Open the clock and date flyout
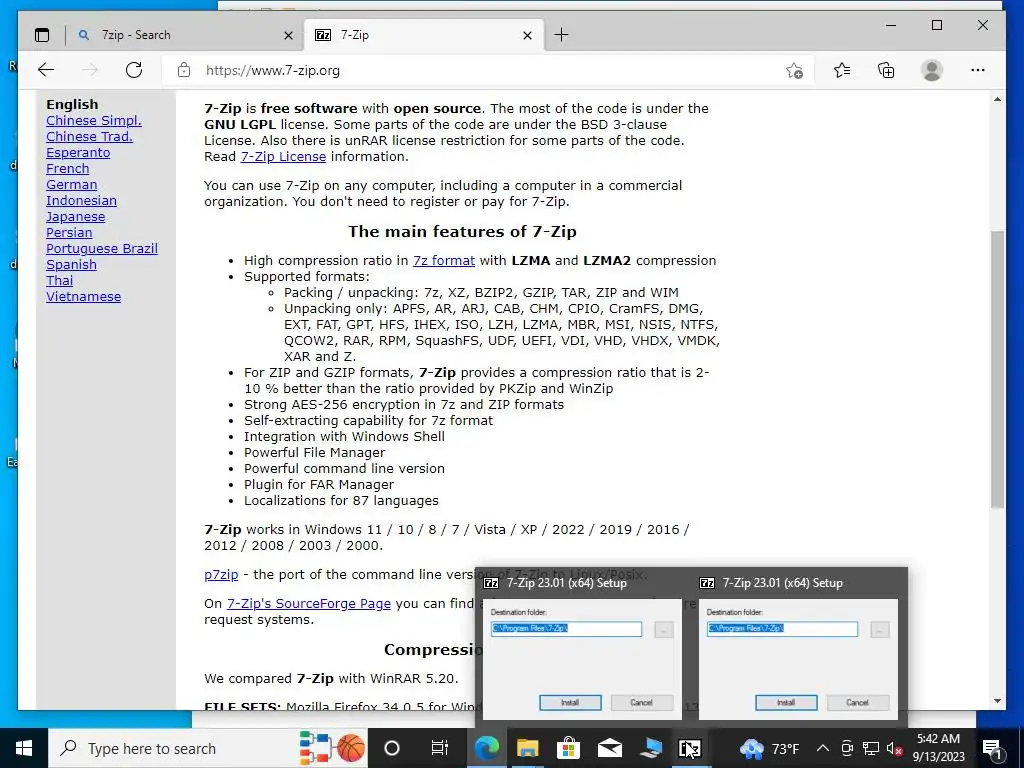 (x=938, y=748)
